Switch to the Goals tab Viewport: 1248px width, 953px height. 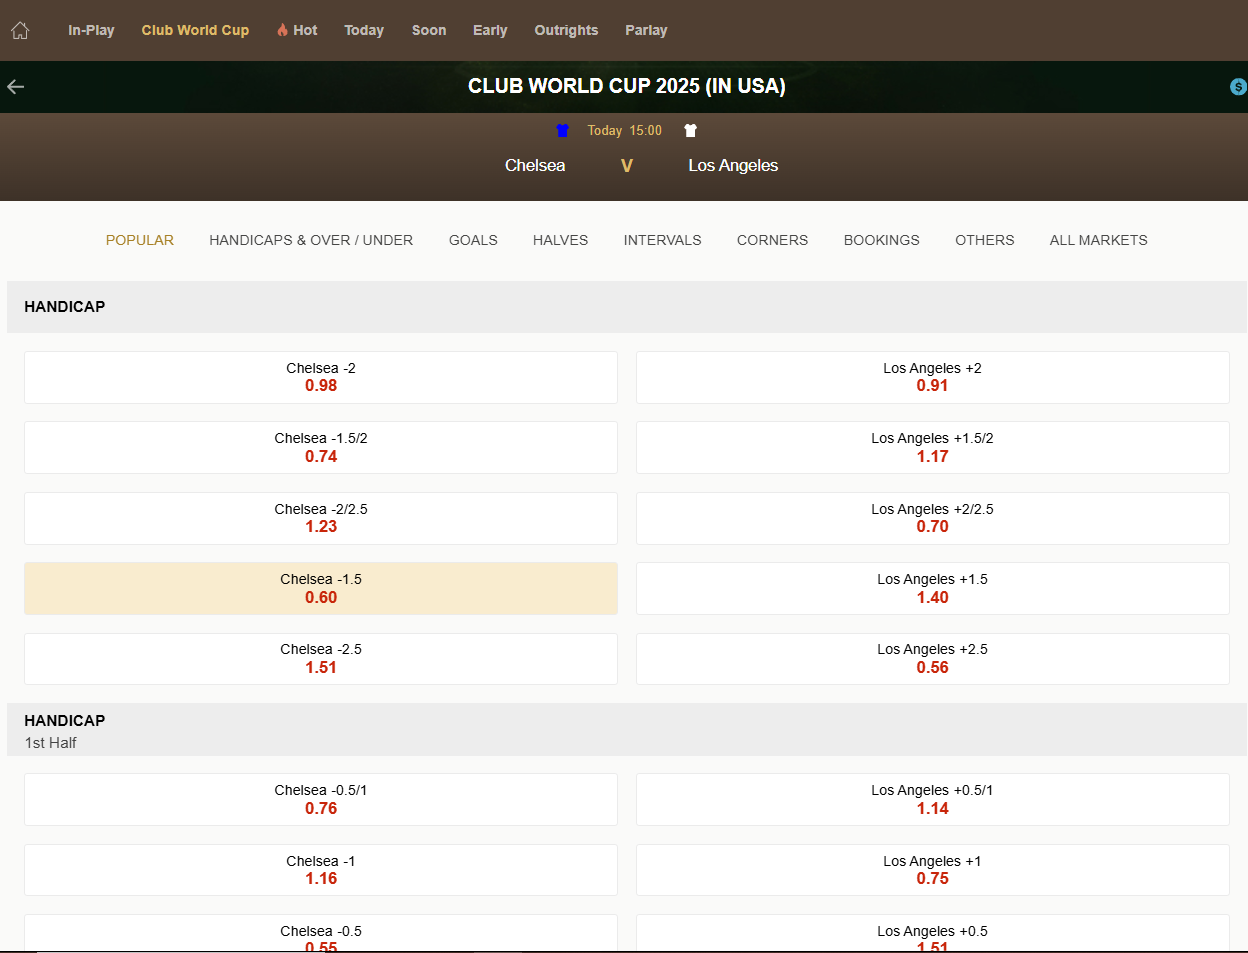coord(473,240)
